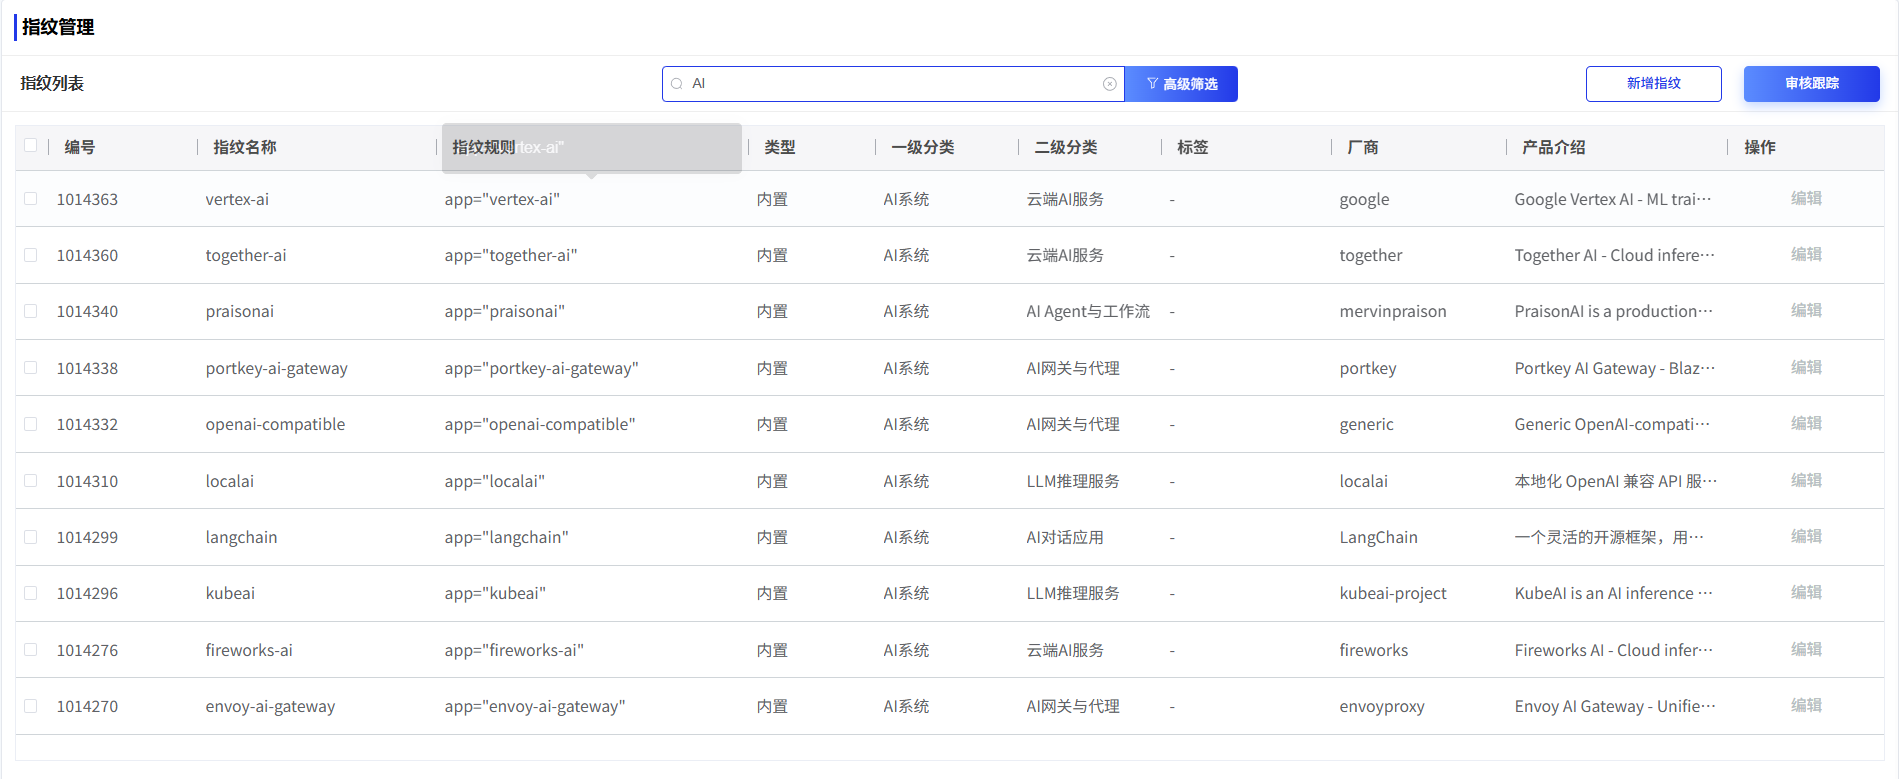Clear the search text with the X icon
The height and width of the screenshot is (779, 1899).
click(1110, 84)
